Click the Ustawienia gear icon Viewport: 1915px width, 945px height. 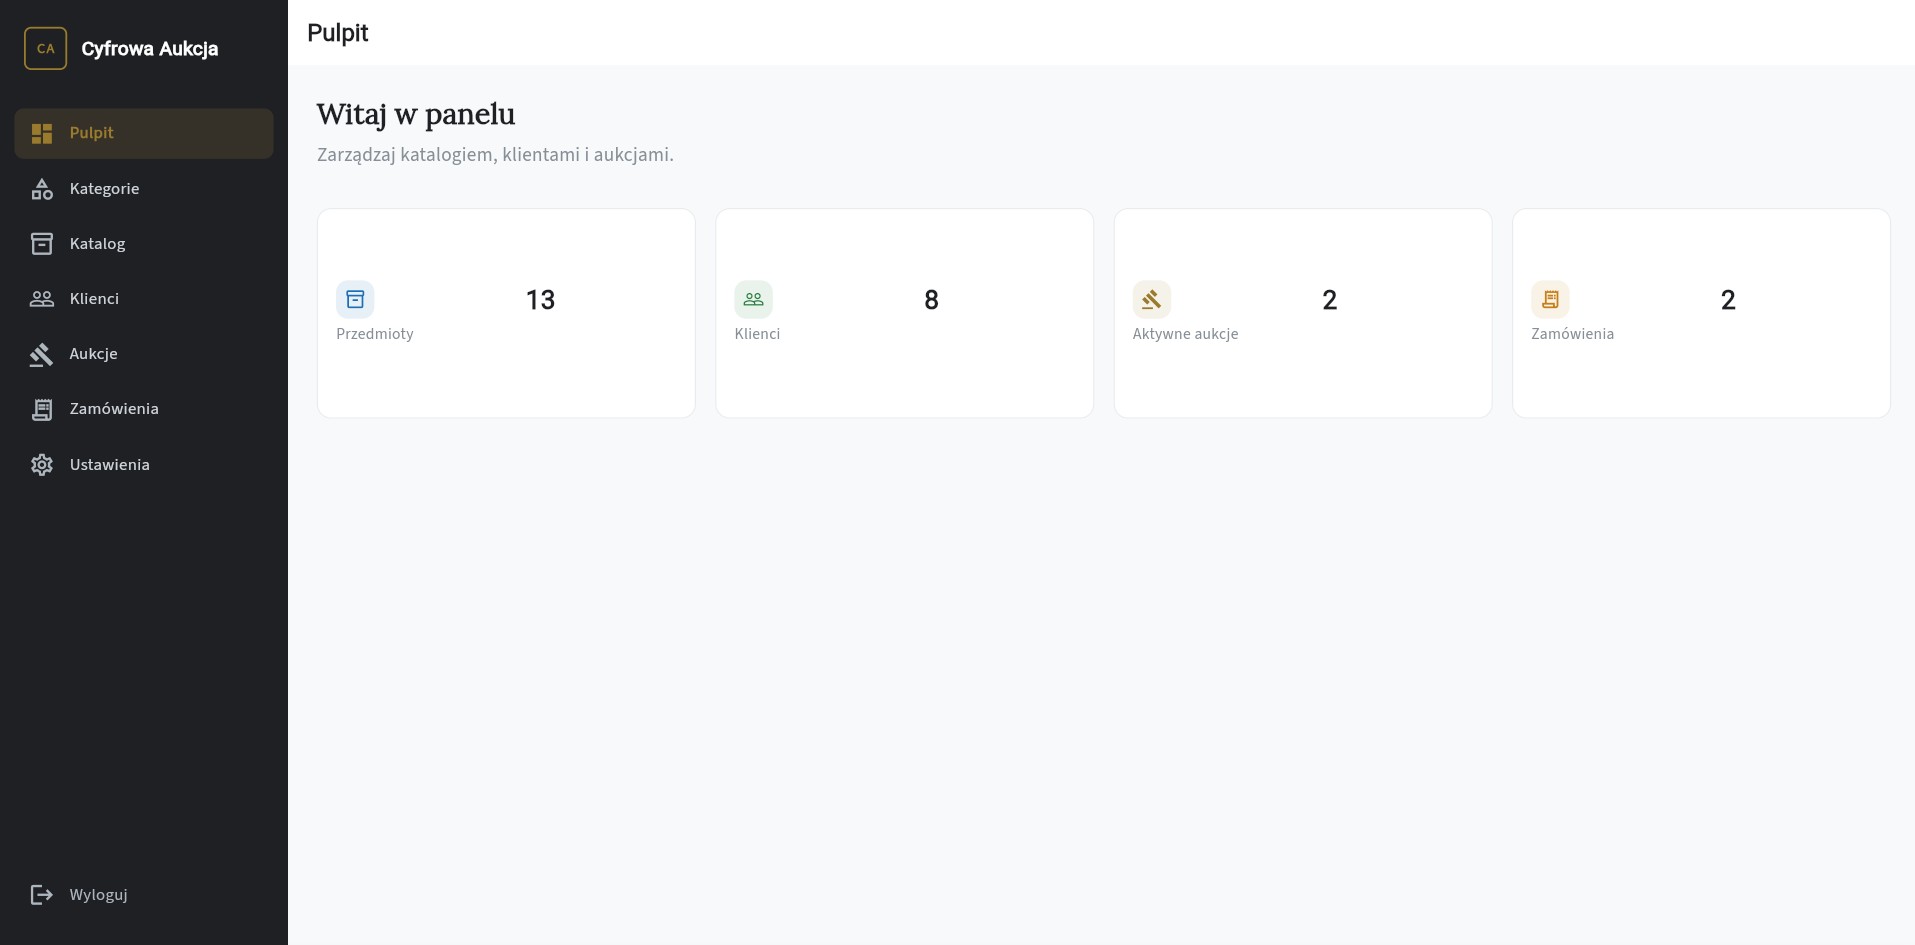tap(42, 465)
